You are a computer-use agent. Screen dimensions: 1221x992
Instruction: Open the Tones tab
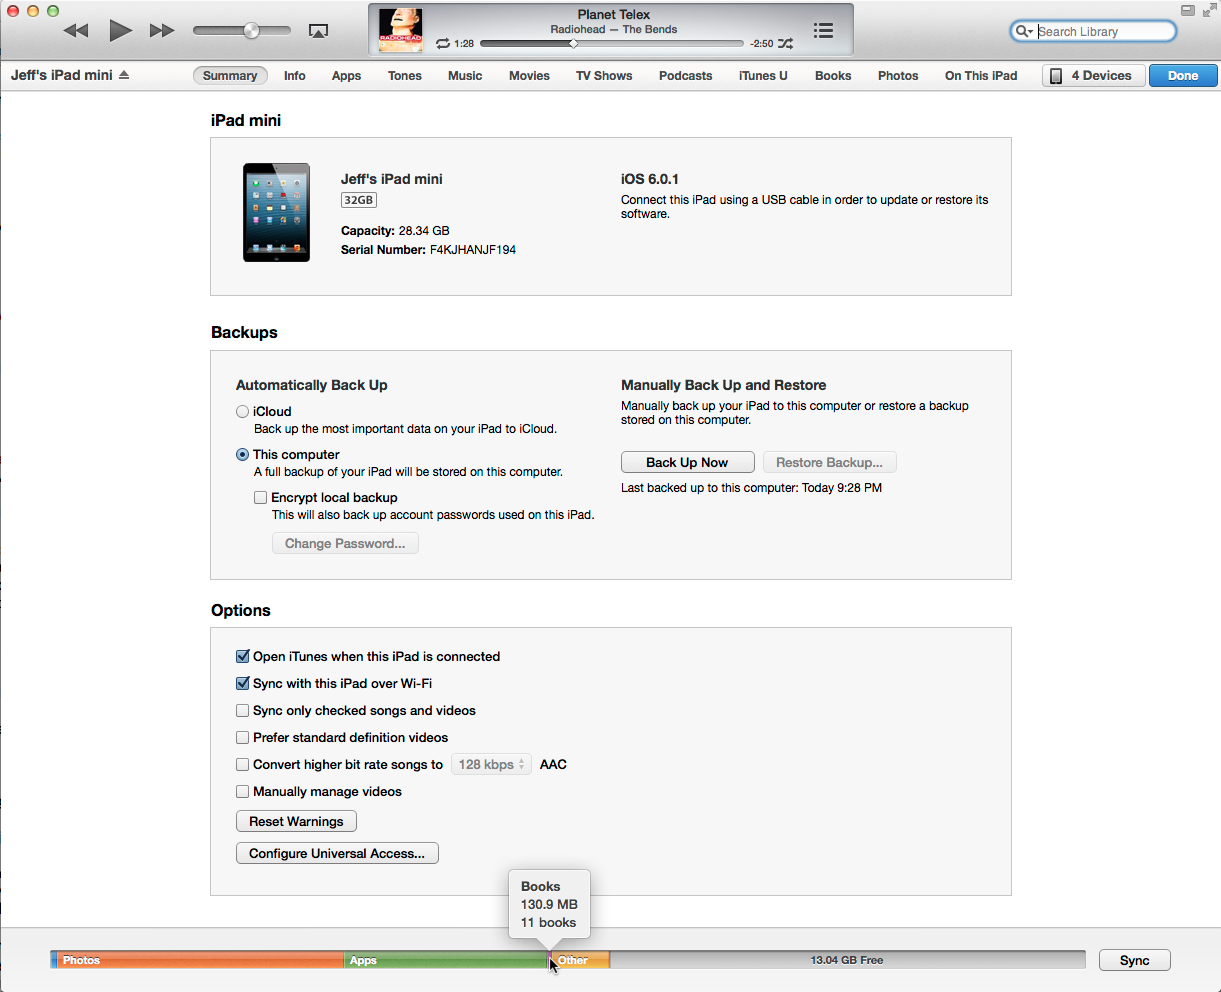405,76
